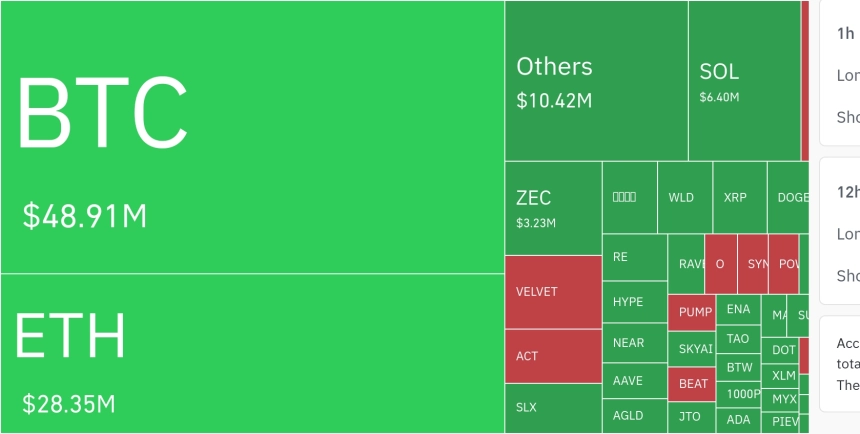Open the DOGE tile
Viewport: 860px width, 434px height.
788,197
